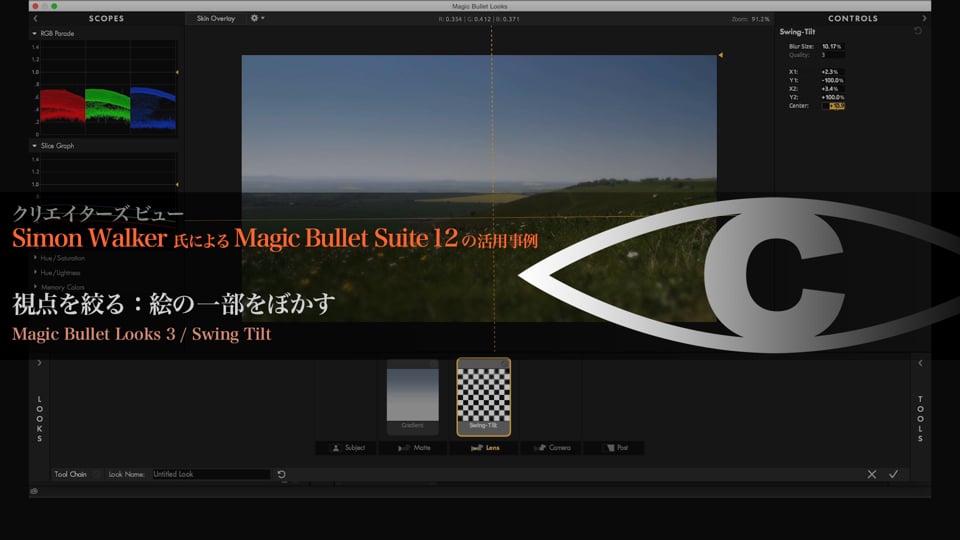
Task: Toggle the Skin Overlay button
Action: [216, 18]
